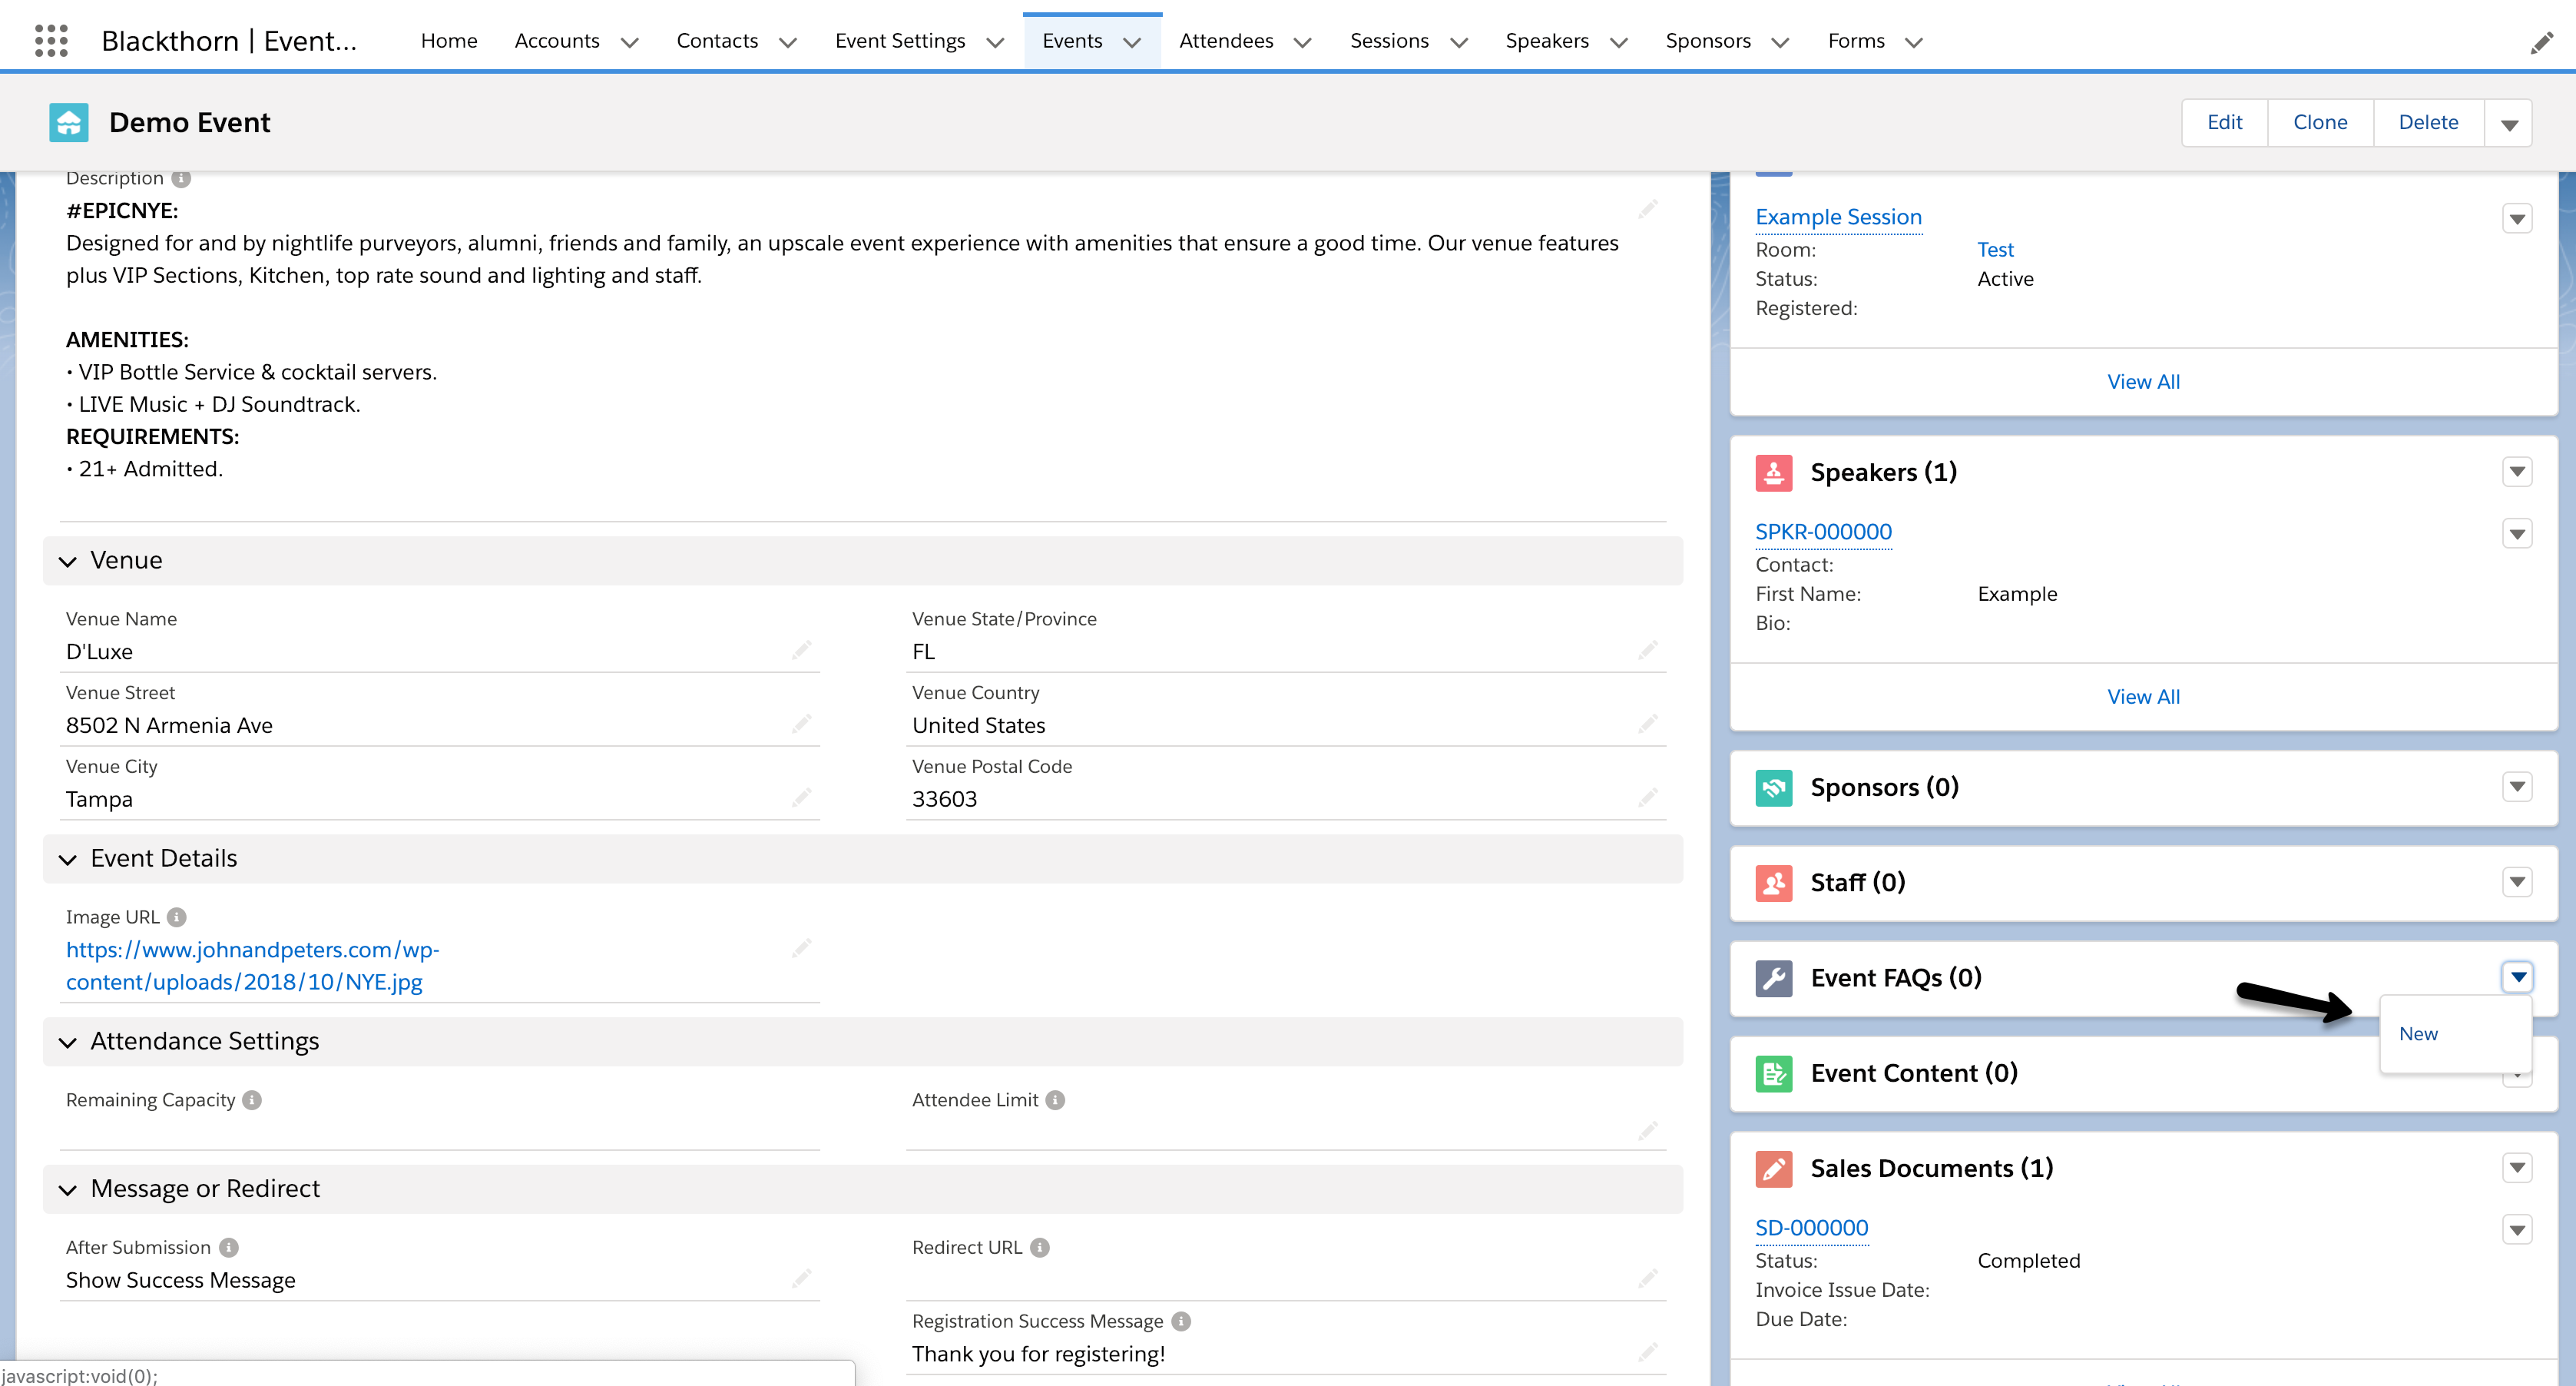Open the Events tab chevron menu
The width and height of the screenshot is (2576, 1386).
1132,42
